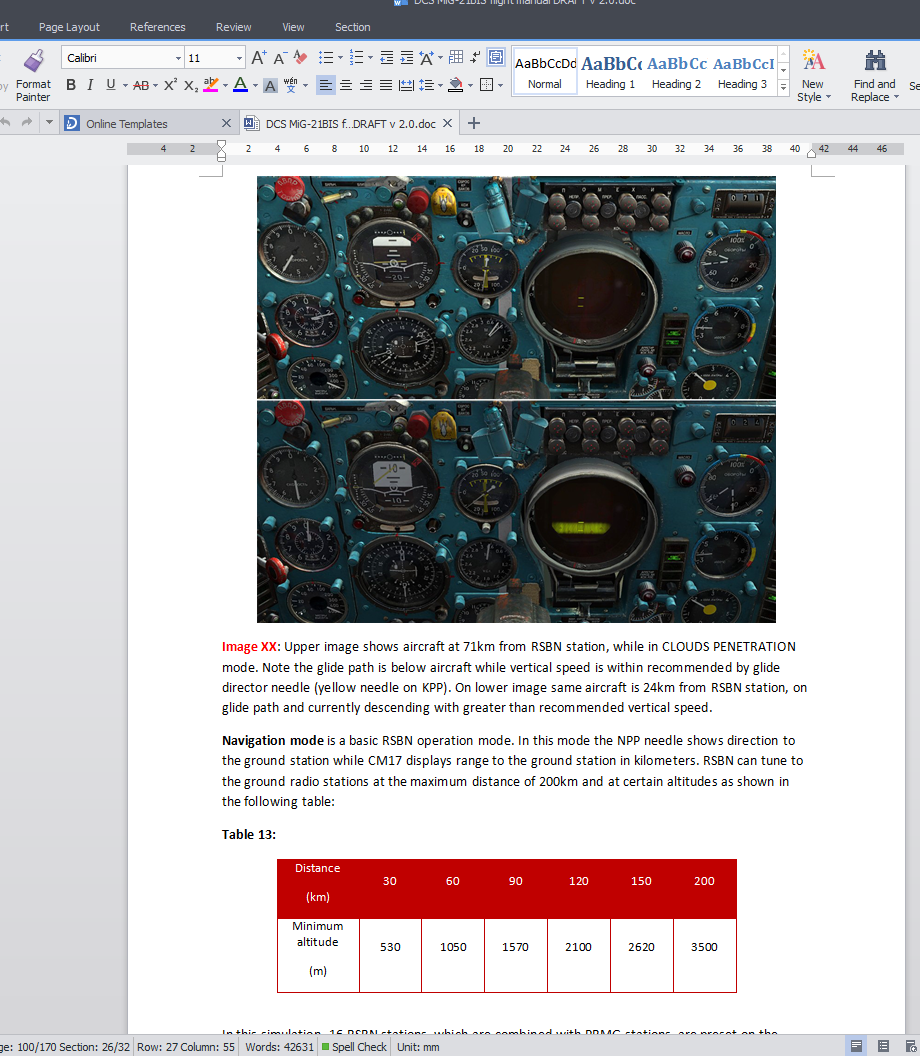Switch to the Online Templates tab
The height and width of the screenshot is (1056, 920).
click(x=127, y=124)
